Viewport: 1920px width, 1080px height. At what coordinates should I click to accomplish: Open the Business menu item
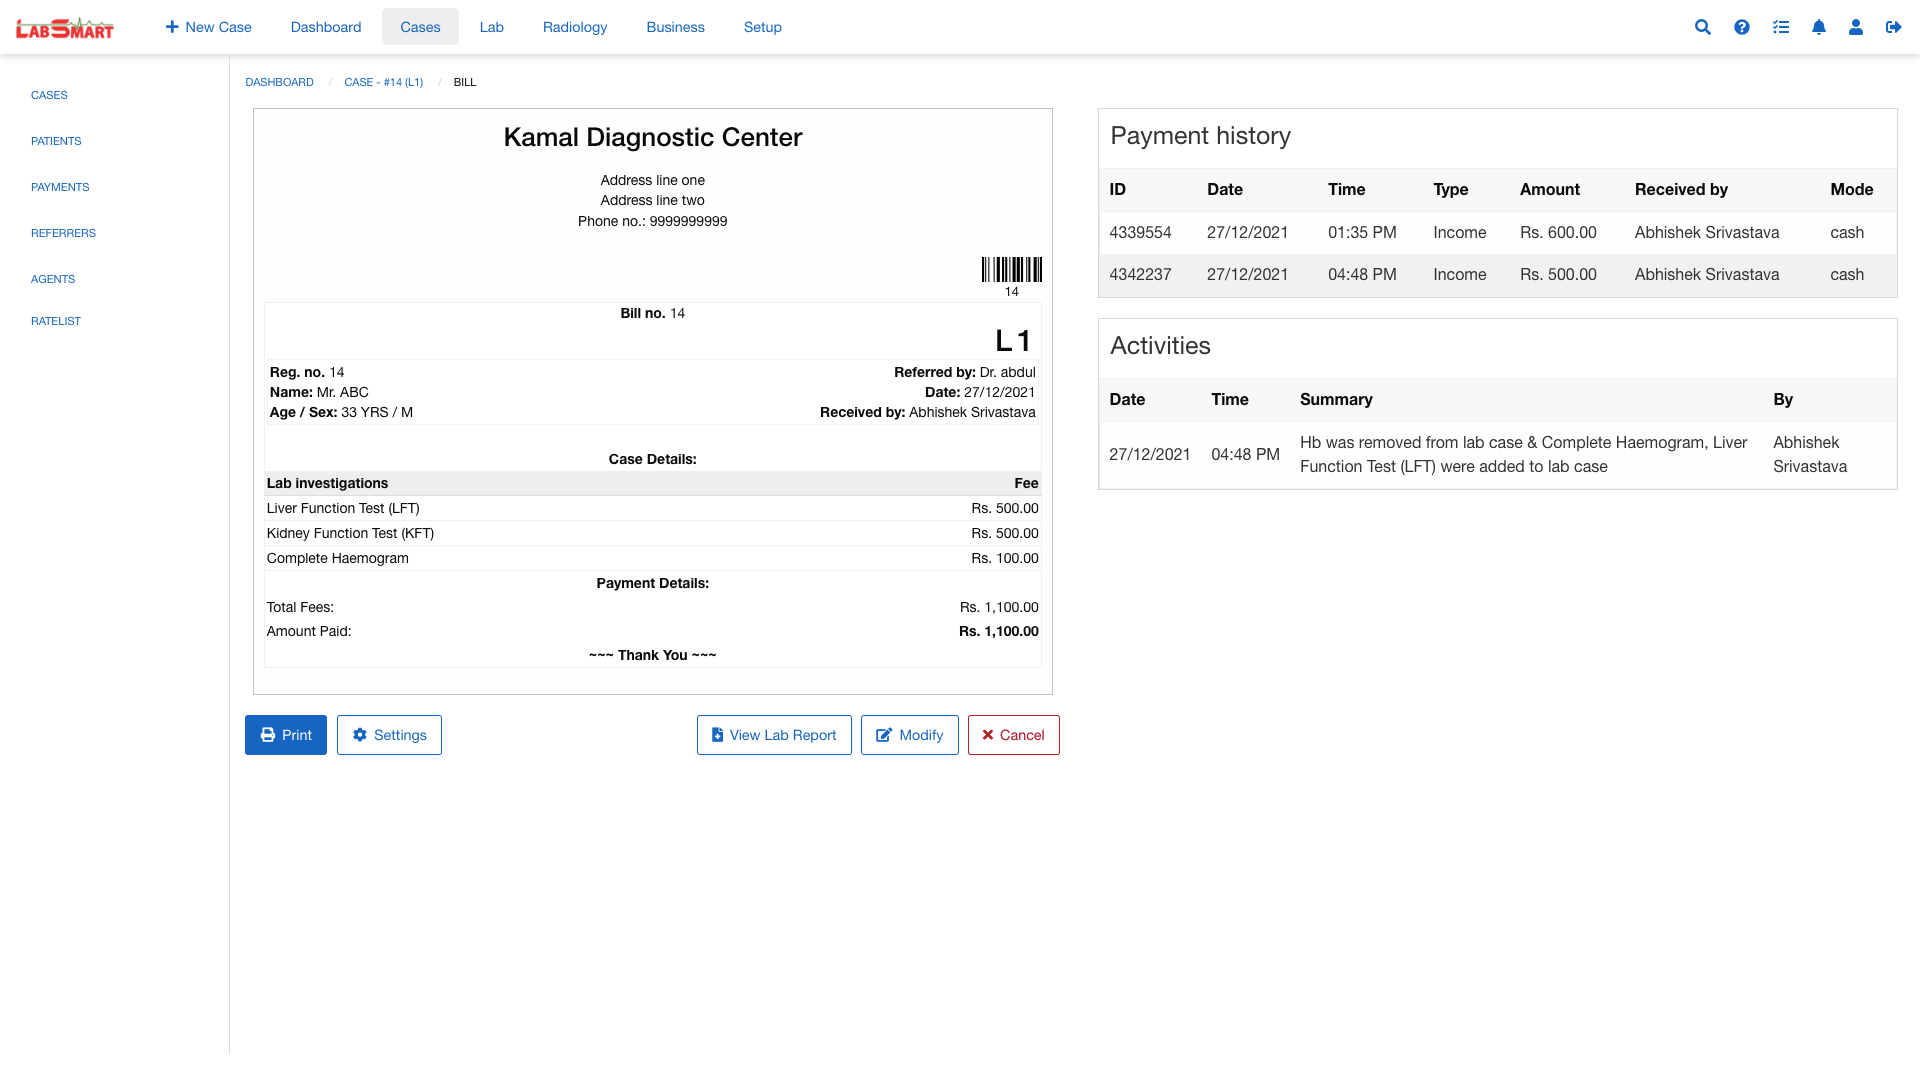pyautogui.click(x=675, y=27)
